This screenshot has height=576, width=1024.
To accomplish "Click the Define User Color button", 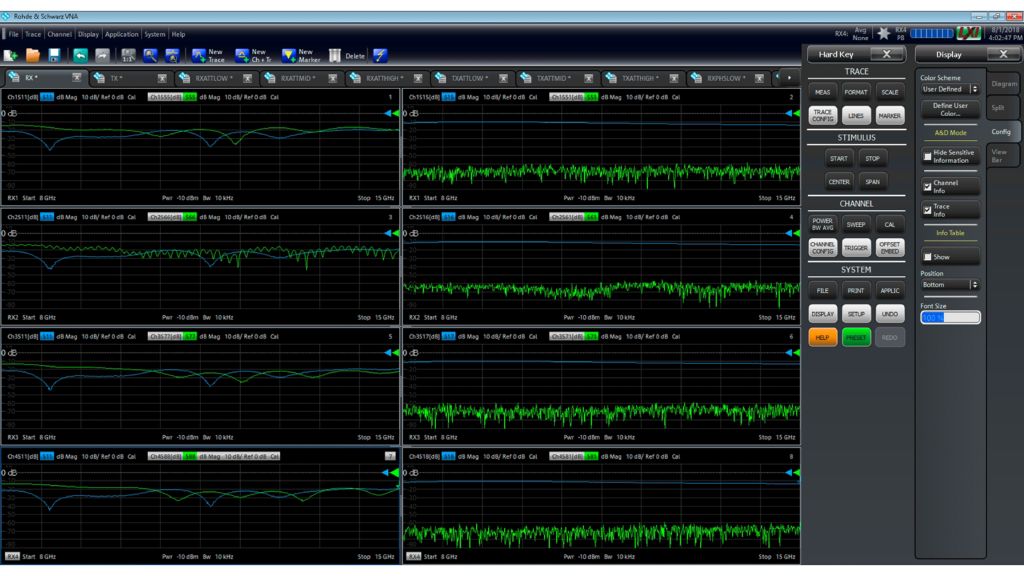I will tap(949, 109).
